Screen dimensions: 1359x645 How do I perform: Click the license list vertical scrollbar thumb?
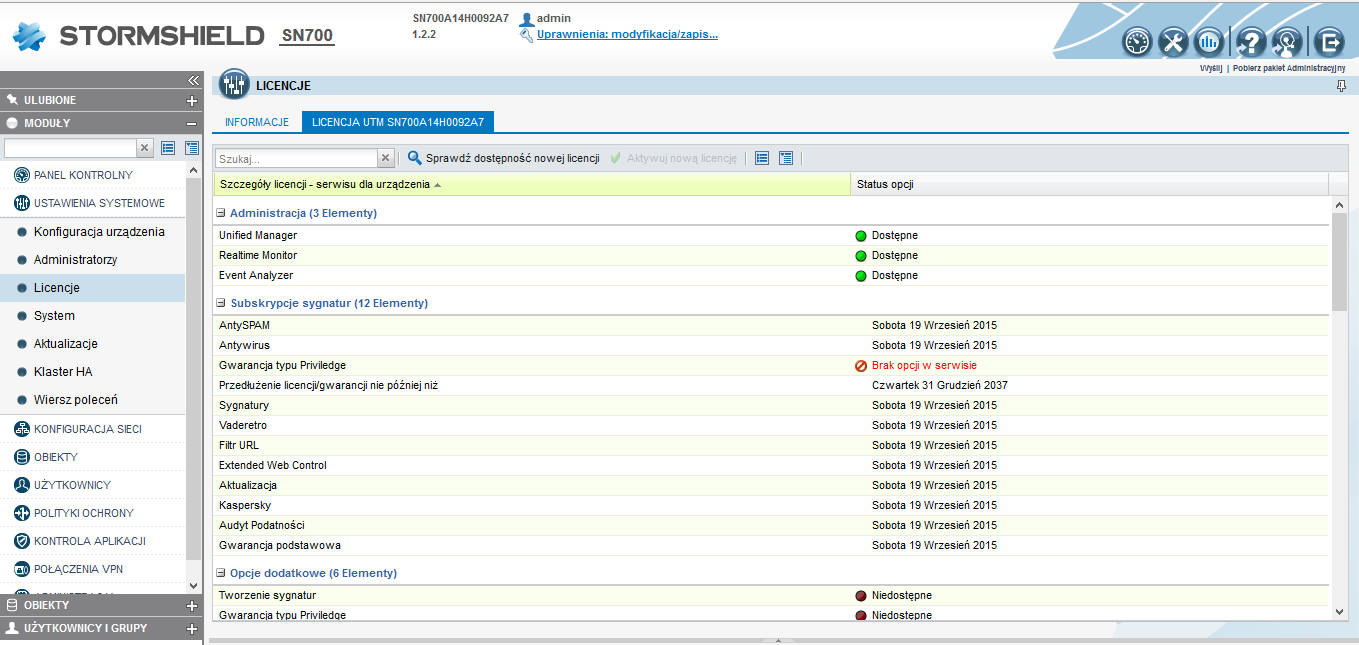1340,260
